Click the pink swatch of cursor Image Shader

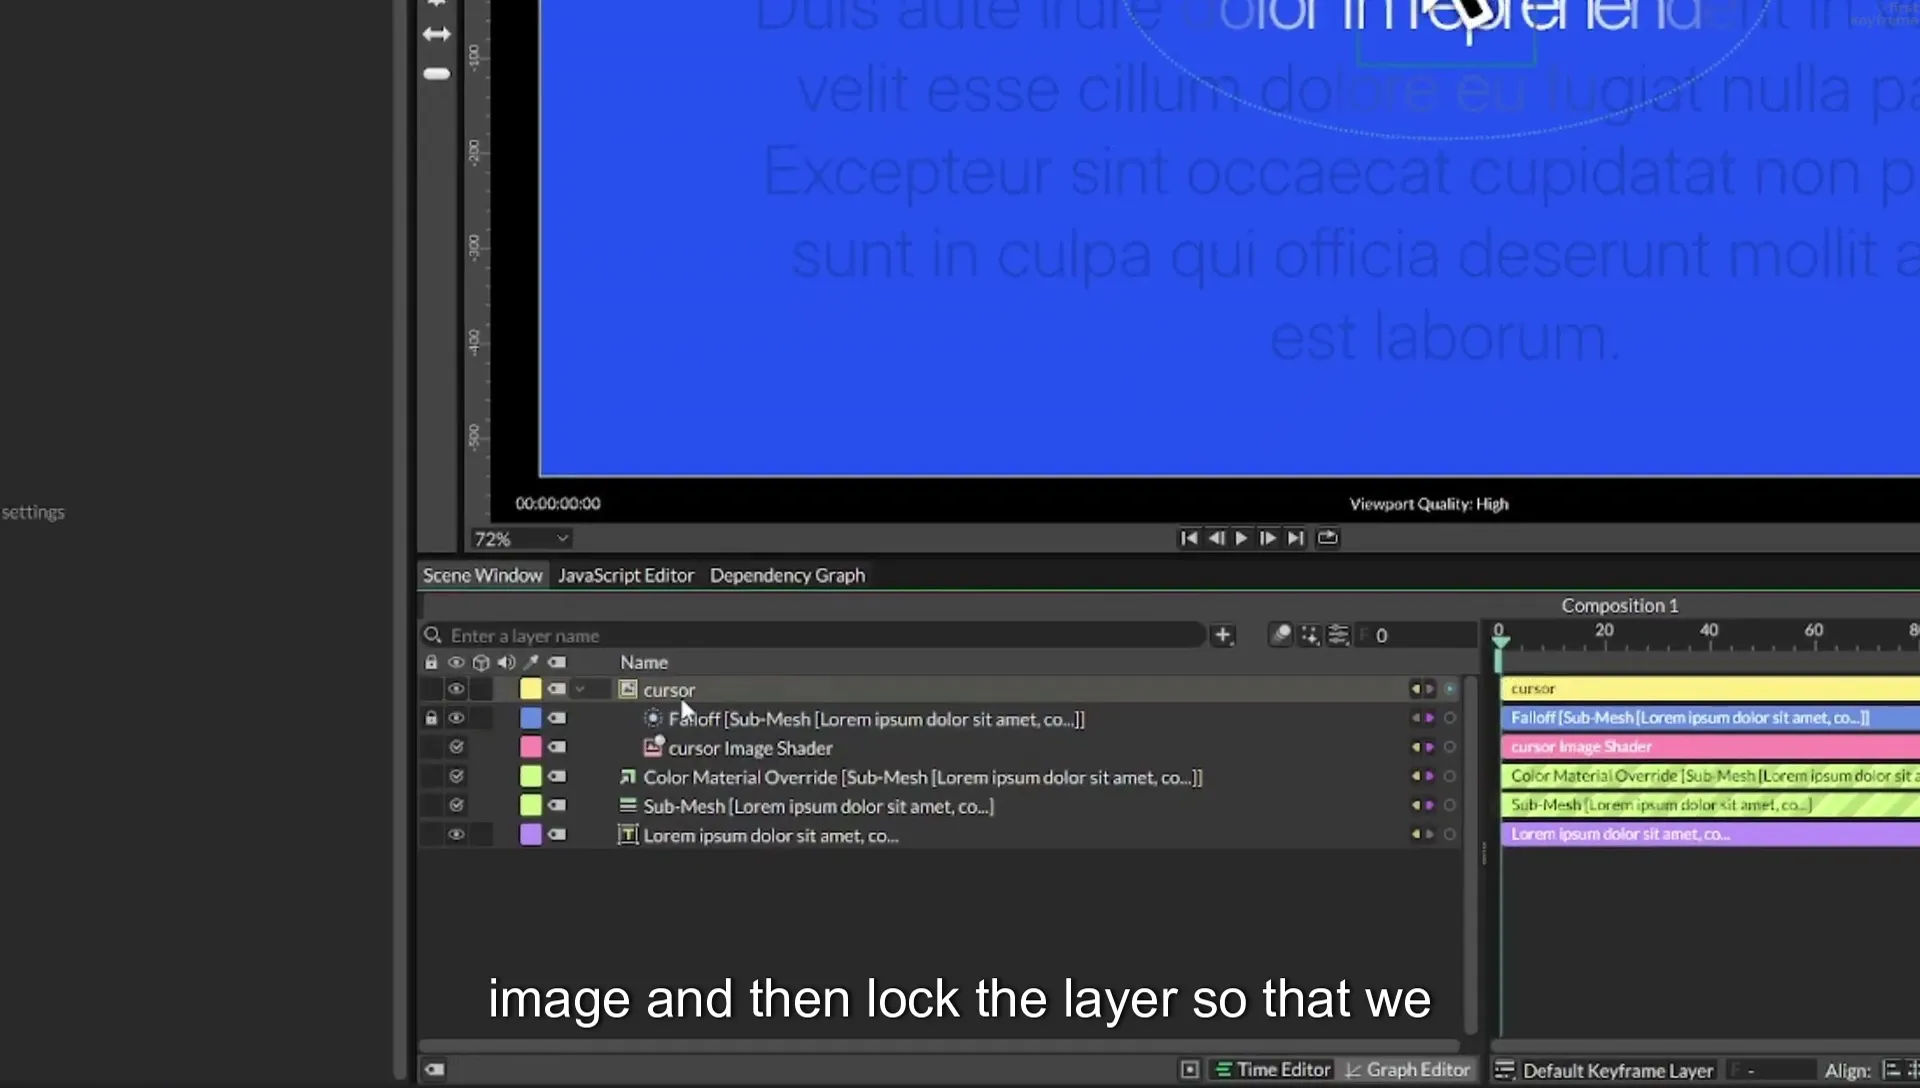[x=530, y=747]
